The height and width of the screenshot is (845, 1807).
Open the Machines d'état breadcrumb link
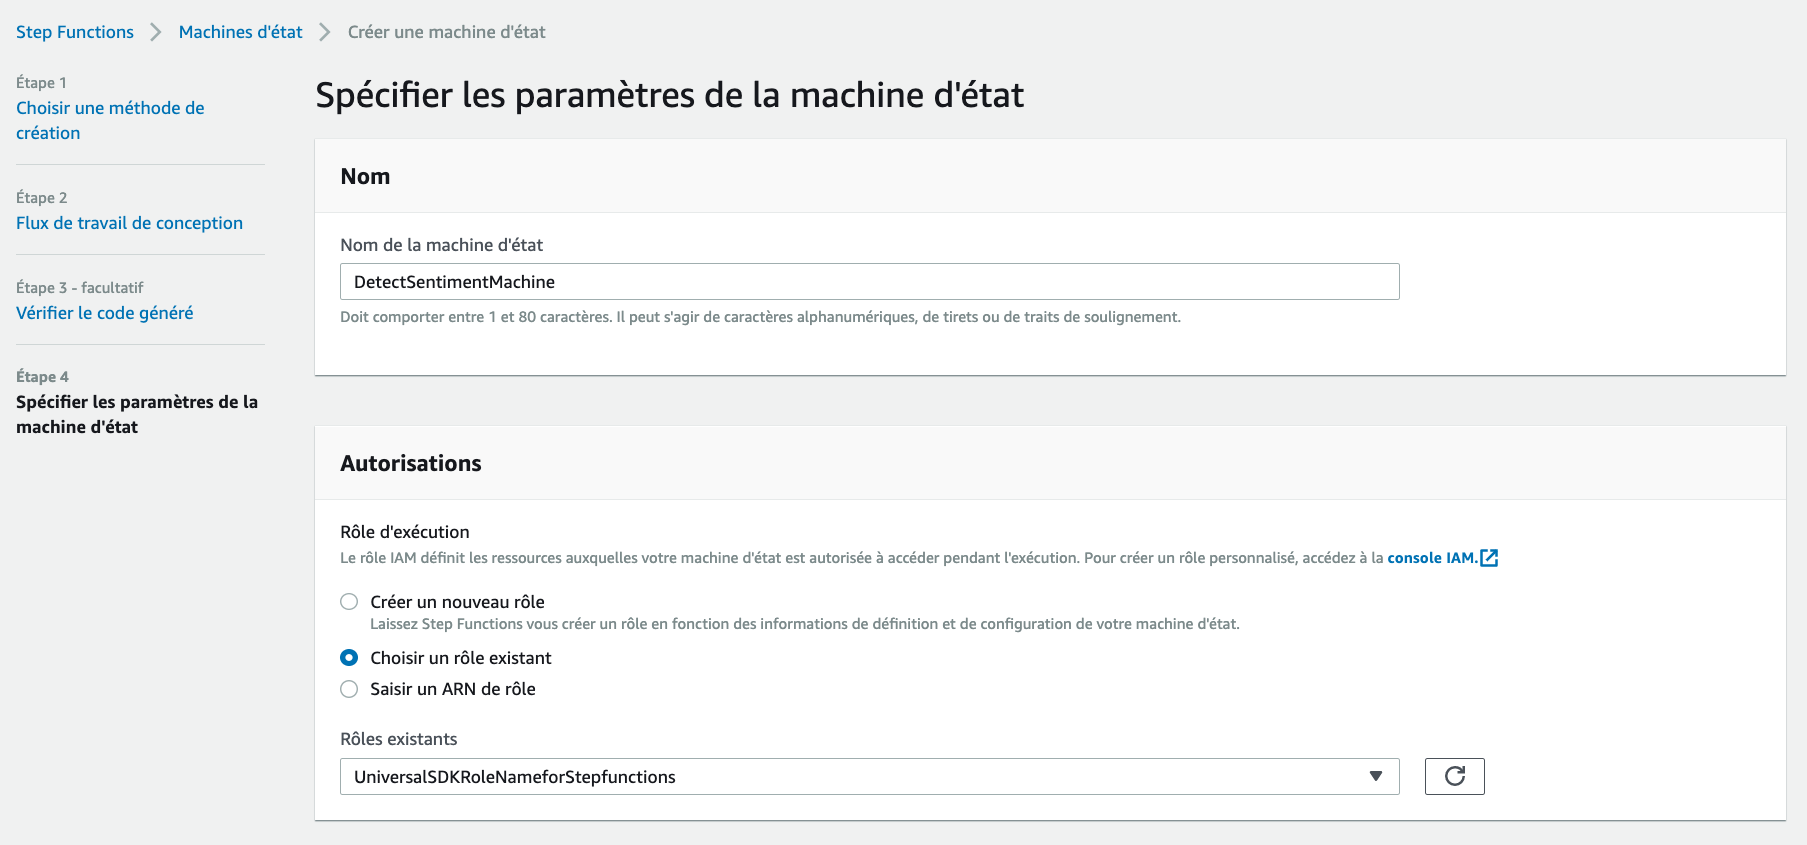point(240,32)
